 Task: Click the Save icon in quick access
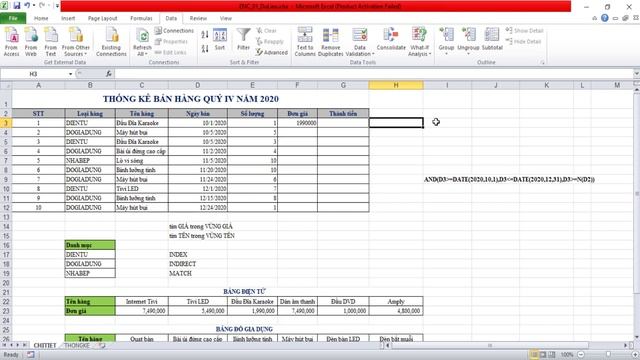pyautogui.click(x=17, y=6)
